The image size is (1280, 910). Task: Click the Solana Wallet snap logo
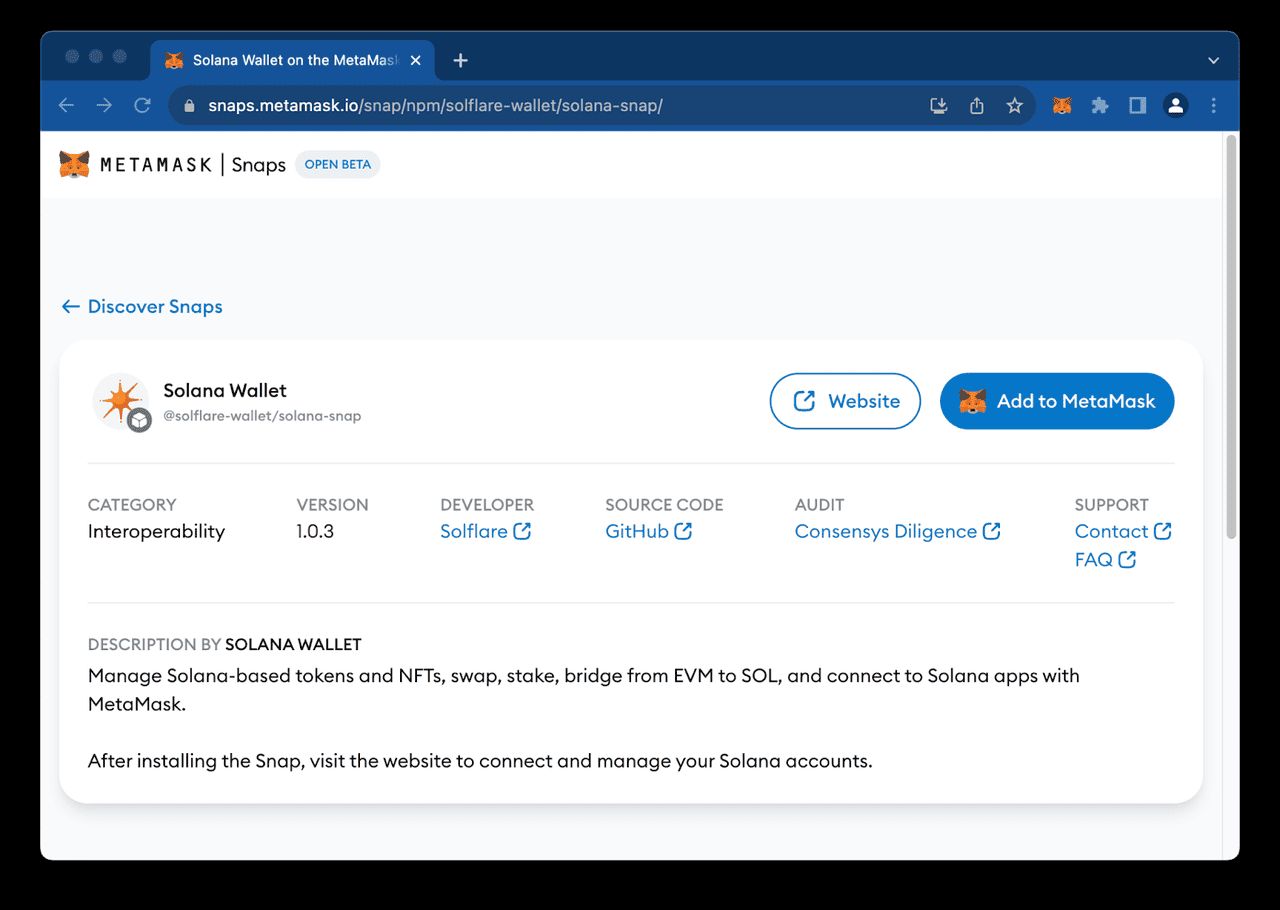point(121,400)
